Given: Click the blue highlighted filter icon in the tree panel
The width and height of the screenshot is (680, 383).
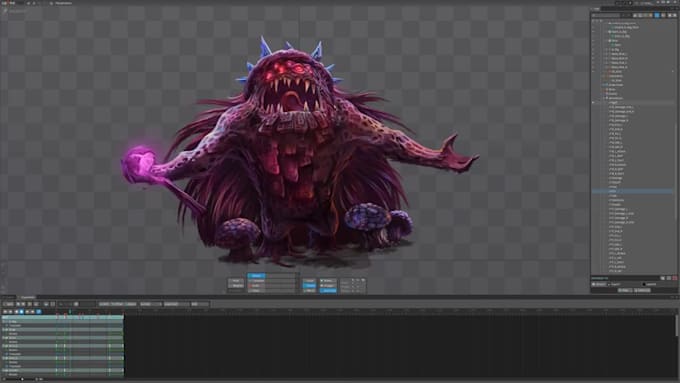Looking at the screenshot, I should coord(657,15).
